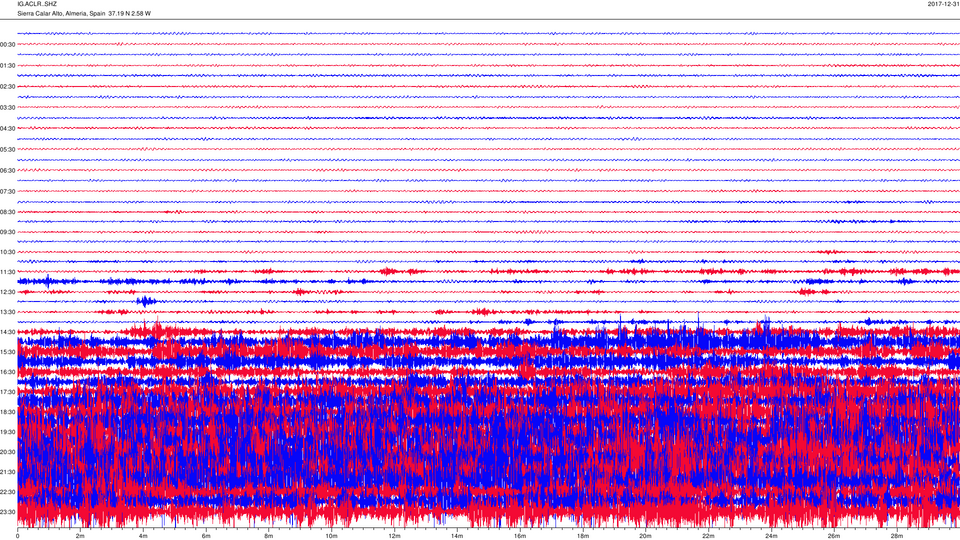Click the 20m axis tick label
960x540 pixels.
coord(645,536)
